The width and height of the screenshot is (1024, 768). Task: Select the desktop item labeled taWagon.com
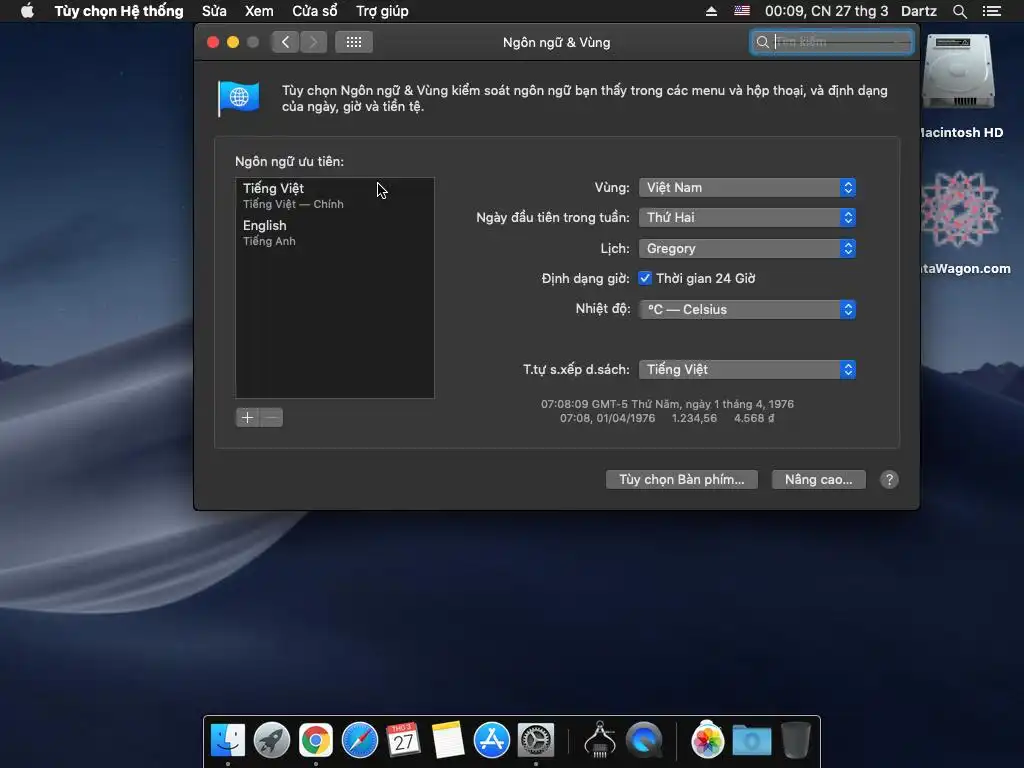(x=961, y=223)
